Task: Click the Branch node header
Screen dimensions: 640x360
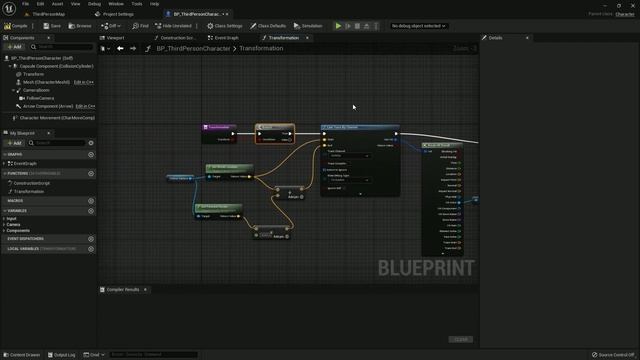Action: [x=275, y=127]
